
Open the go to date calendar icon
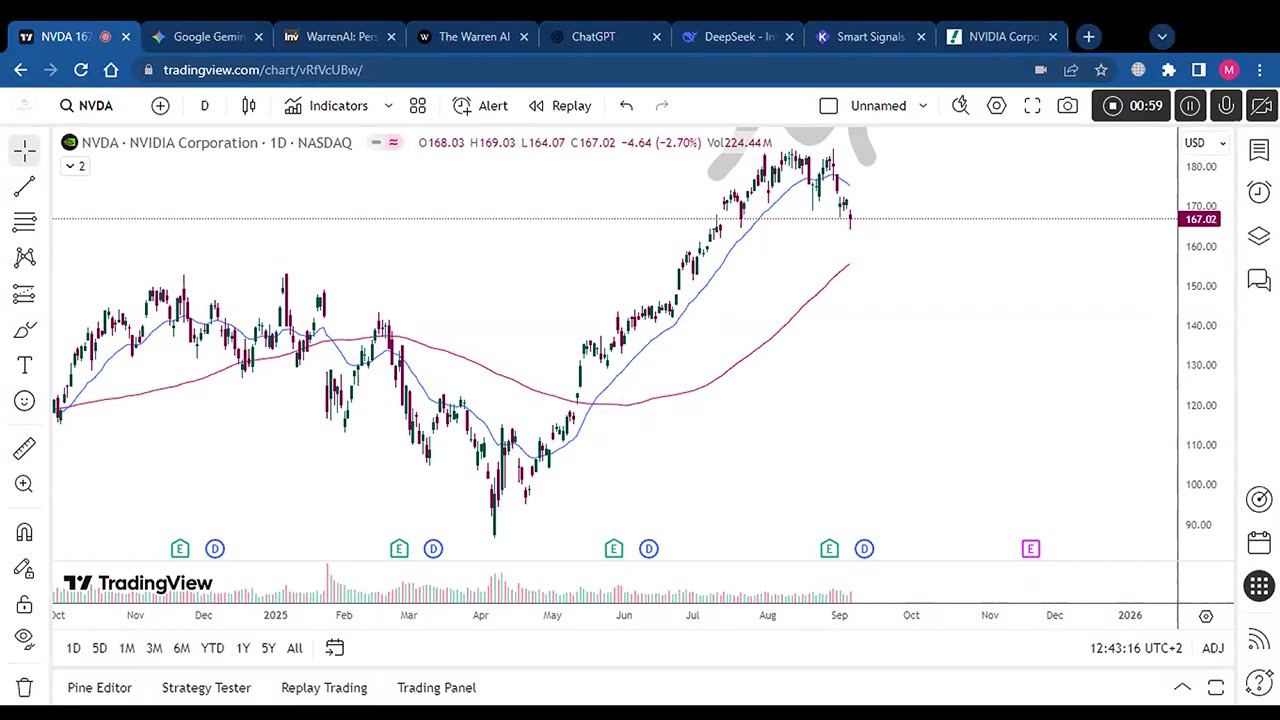(335, 648)
